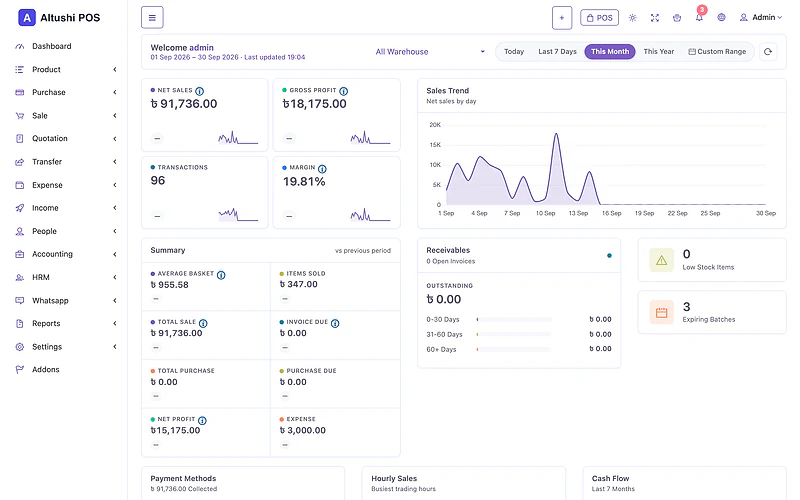Click the Net Profit info icon
This screenshot has height=500, width=800.
click(202, 420)
